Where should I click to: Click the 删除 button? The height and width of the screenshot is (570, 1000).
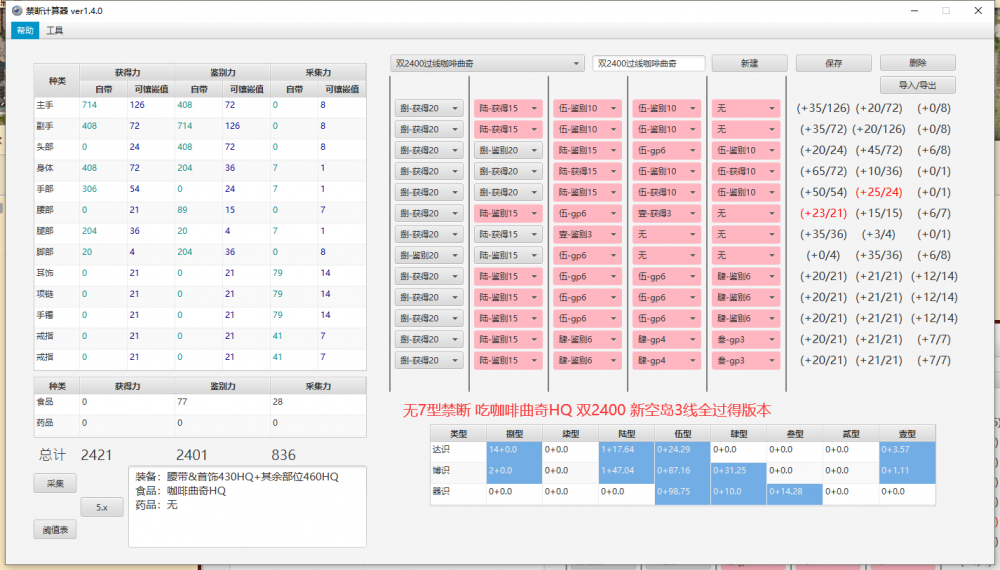pos(918,62)
